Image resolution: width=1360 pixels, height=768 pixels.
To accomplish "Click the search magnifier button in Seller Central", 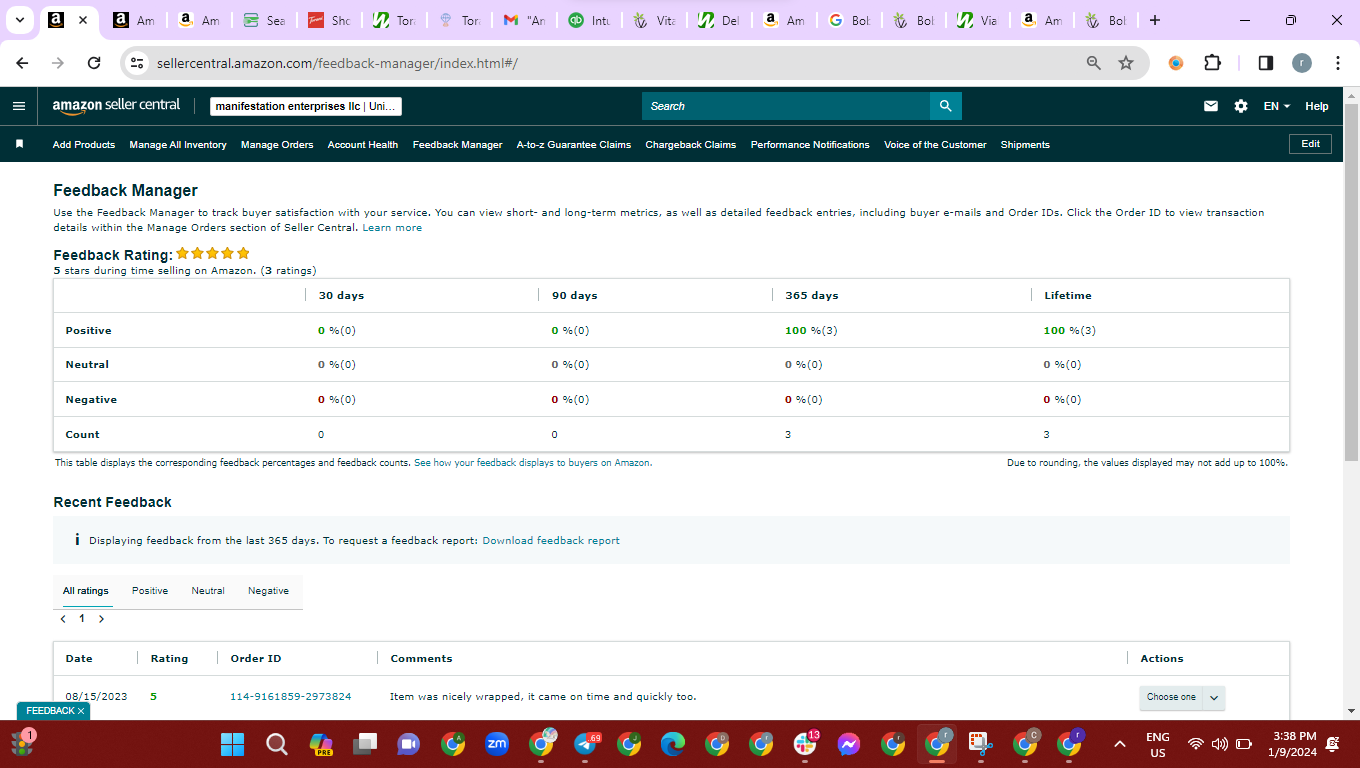I will click(x=945, y=106).
